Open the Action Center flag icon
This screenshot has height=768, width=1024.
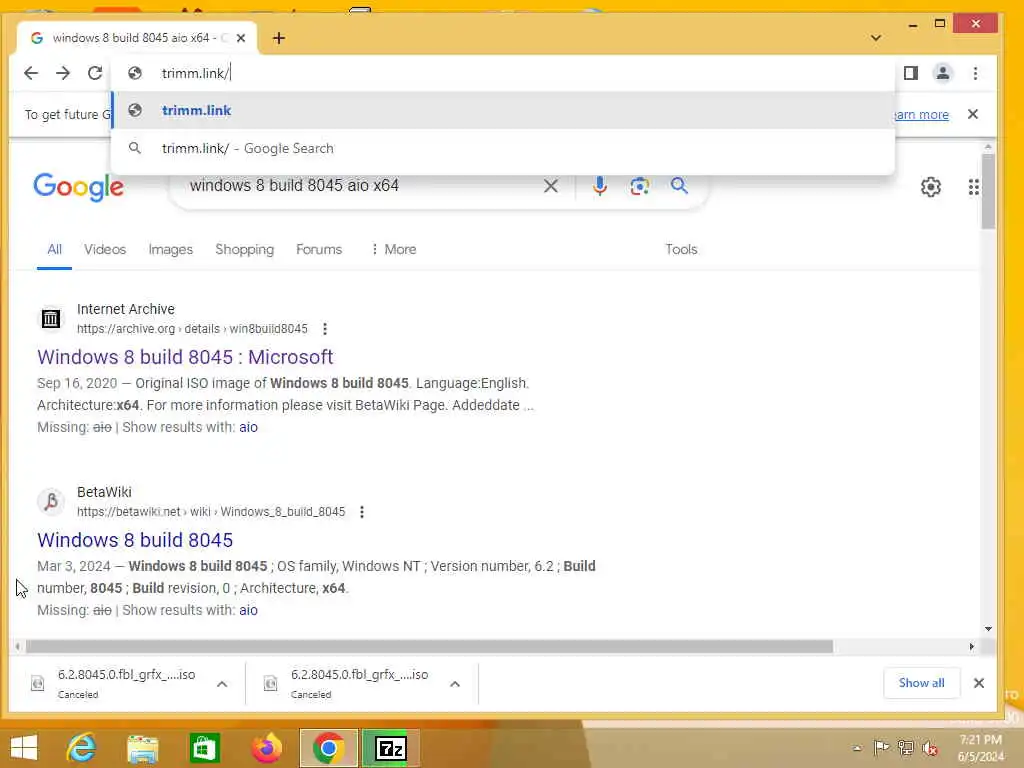882,747
